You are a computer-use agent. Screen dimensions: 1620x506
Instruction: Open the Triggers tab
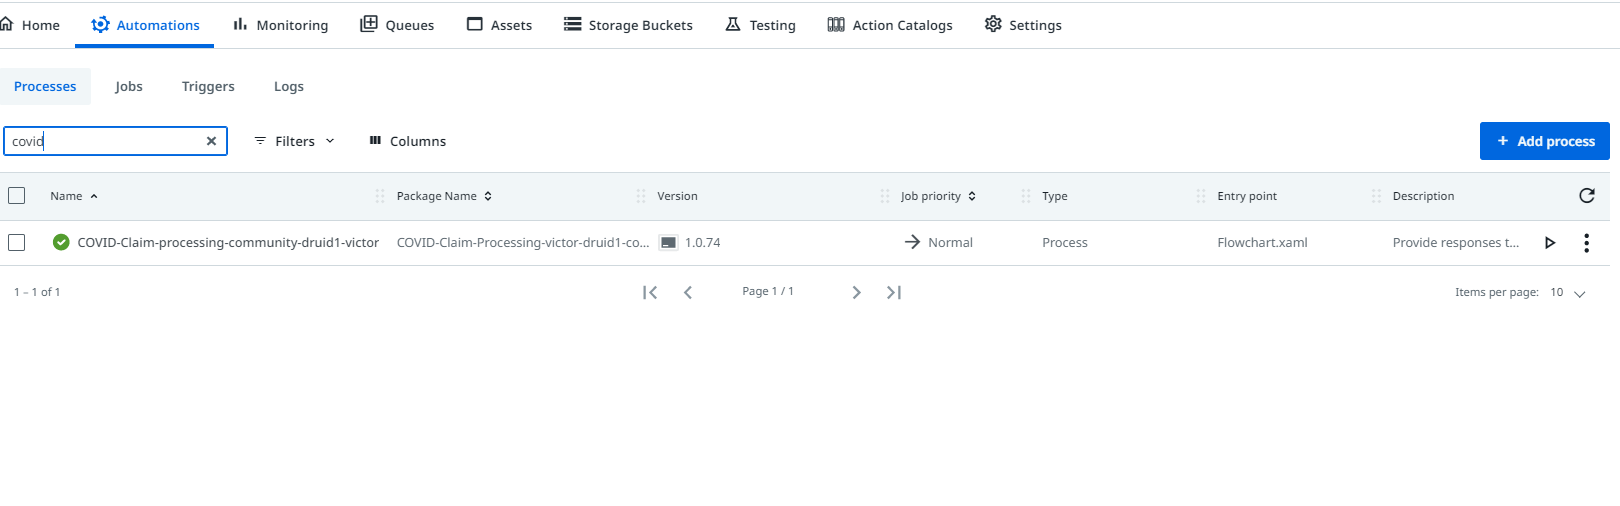pyautogui.click(x=208, y=87)
